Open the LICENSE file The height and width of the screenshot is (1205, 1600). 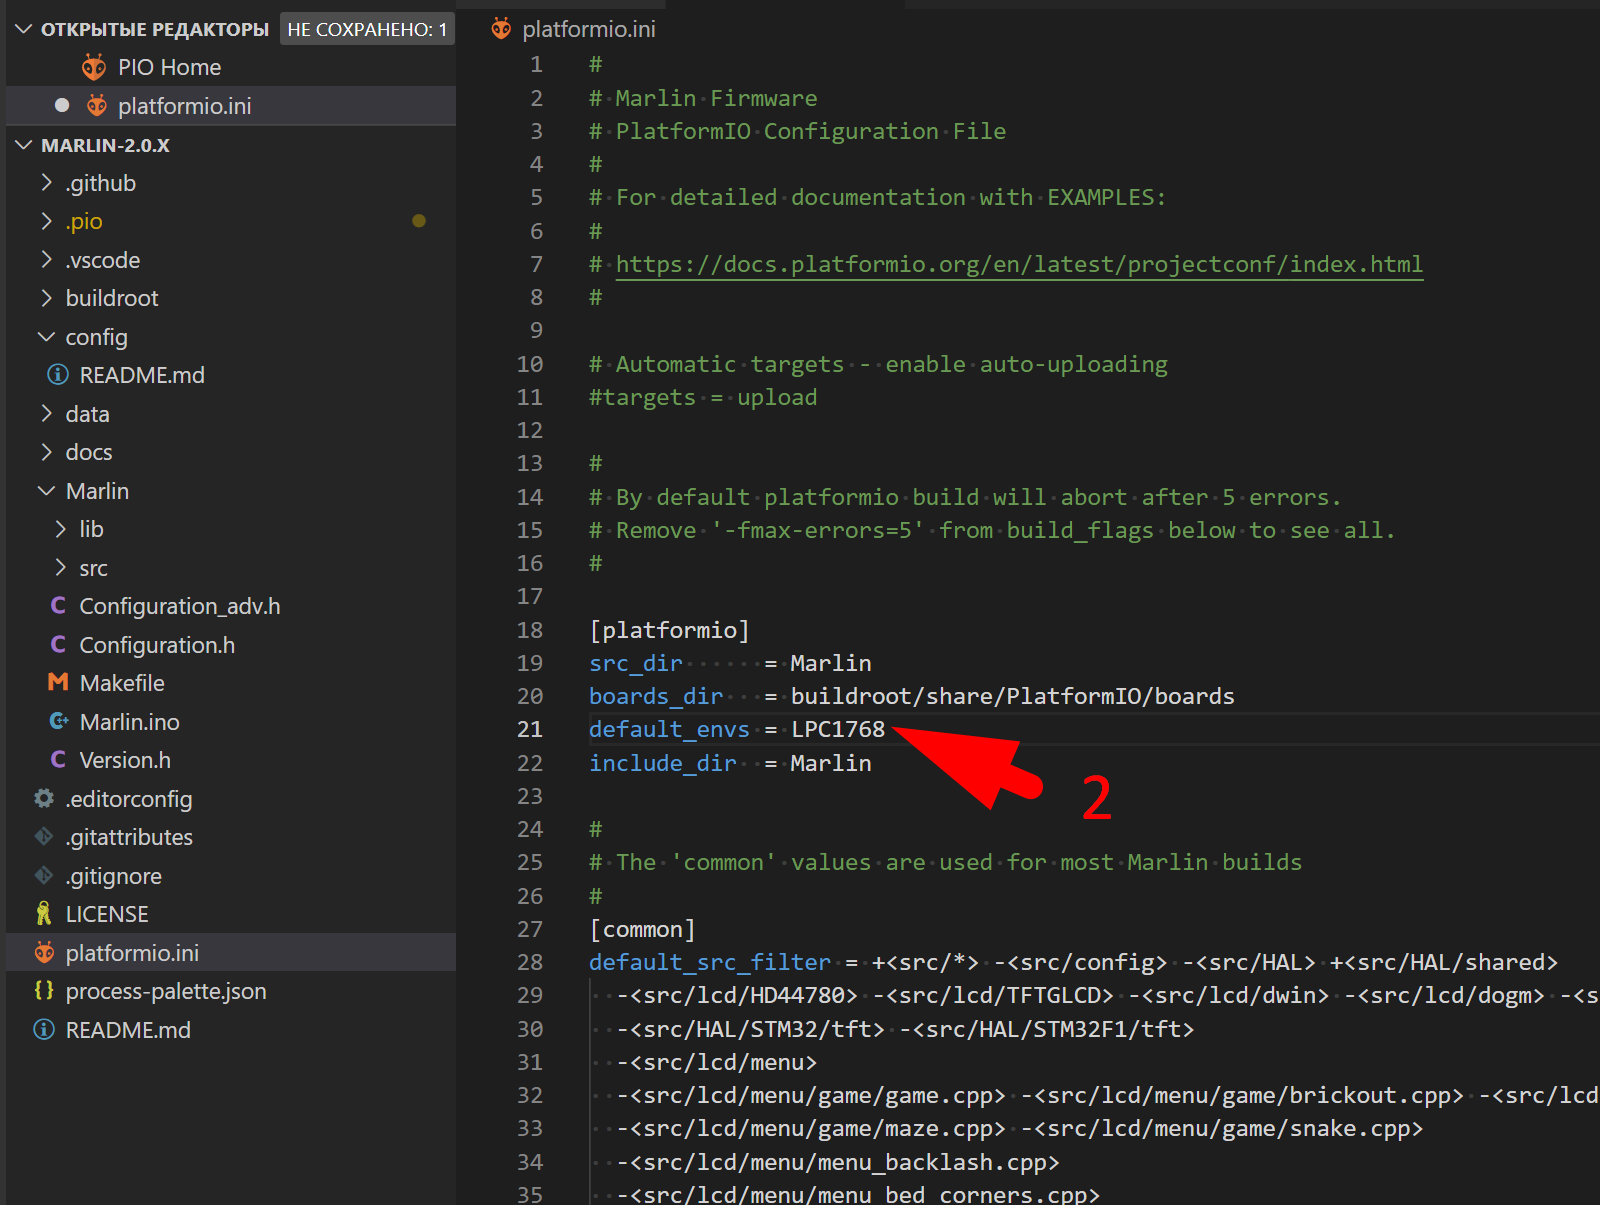pyautogui.click(x=107, y=914)
